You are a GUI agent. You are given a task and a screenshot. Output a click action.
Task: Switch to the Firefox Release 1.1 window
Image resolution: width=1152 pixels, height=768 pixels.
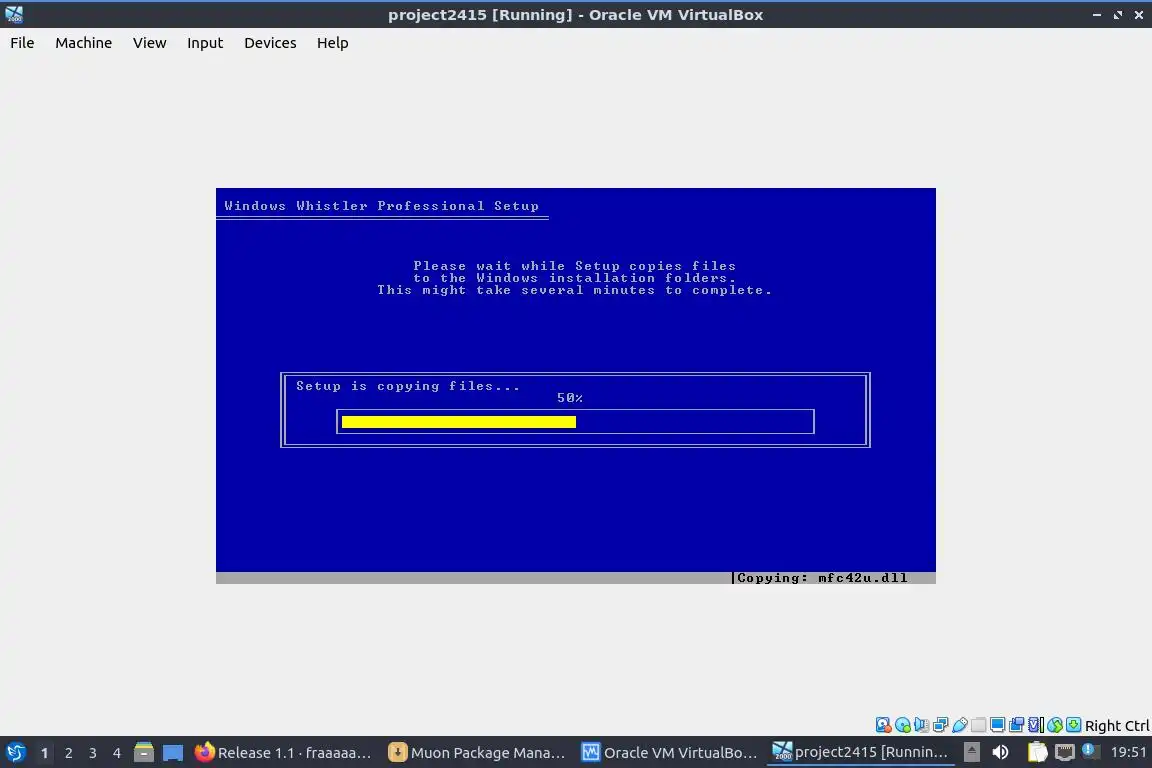tap(283, 752)
